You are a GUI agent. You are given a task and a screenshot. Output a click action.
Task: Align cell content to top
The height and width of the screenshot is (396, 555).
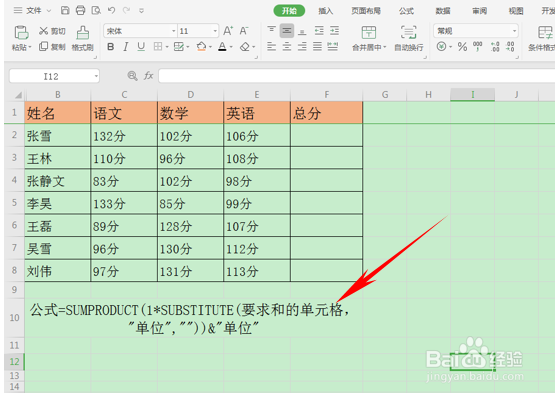(x=271, y=31)
